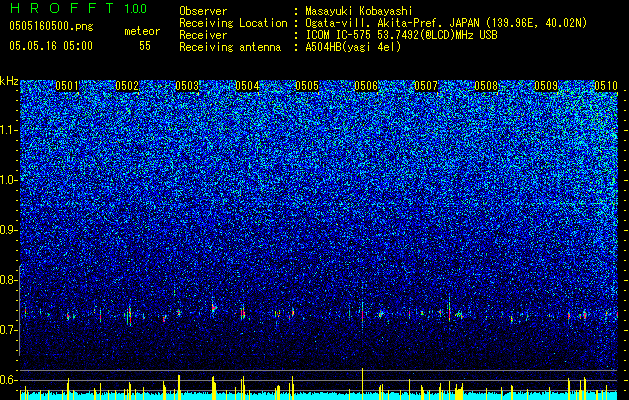
Task: Click the 1.1 kHz axis label
Action: tap(8, 130)
